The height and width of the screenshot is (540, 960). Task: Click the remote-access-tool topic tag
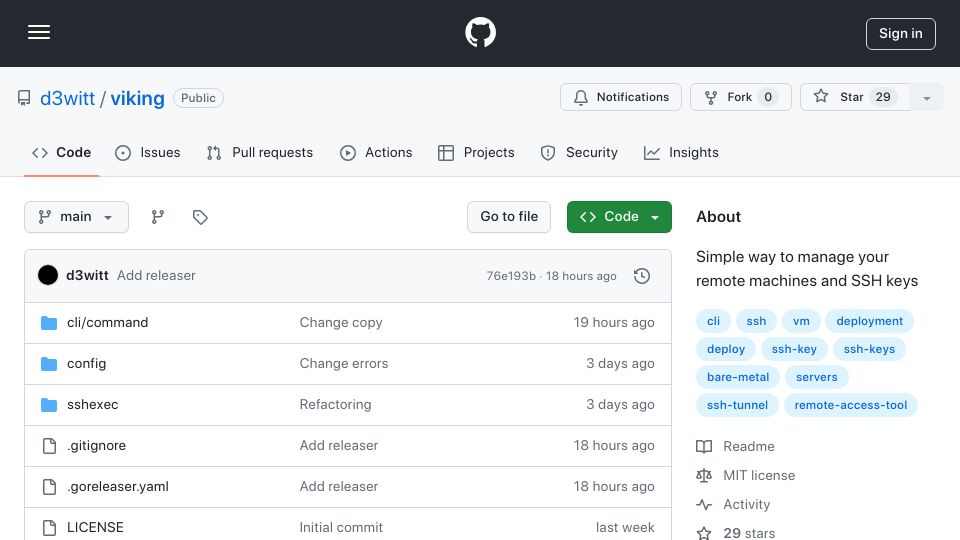[850, 405]
